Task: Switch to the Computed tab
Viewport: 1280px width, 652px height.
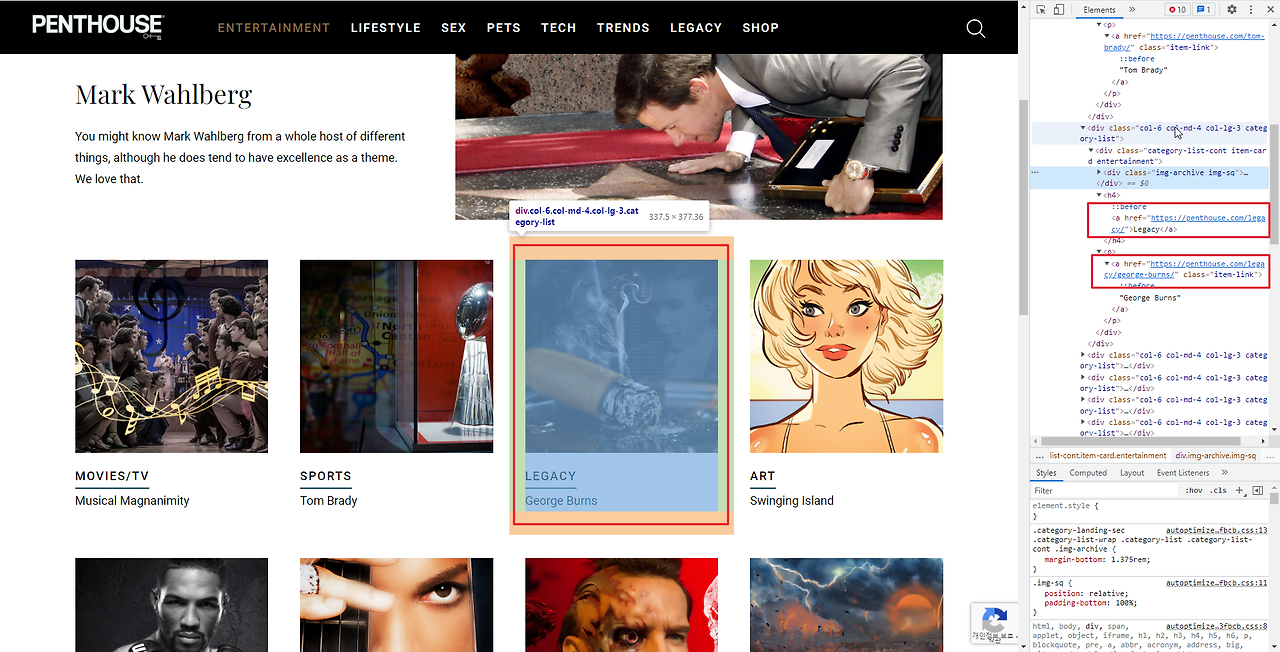Action: tap(1088, 473)
